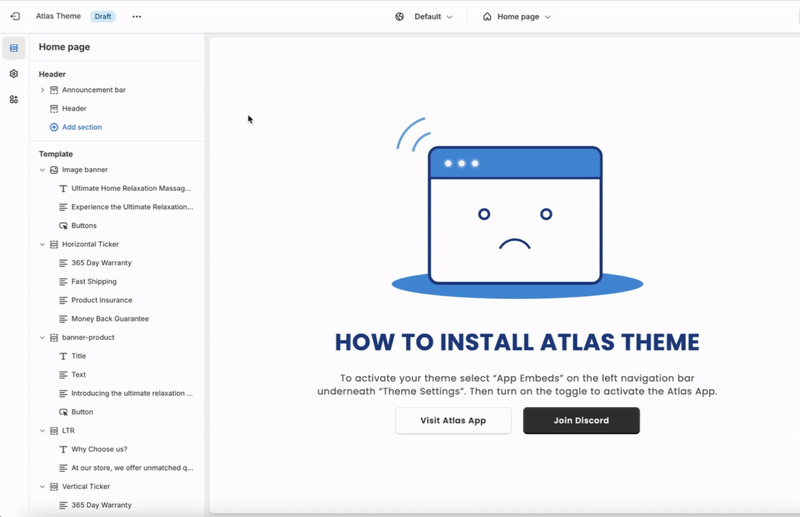This screenshot has height=517, width=800.
Task: Click the Visit Atlas App button
Action: (453, 421)
